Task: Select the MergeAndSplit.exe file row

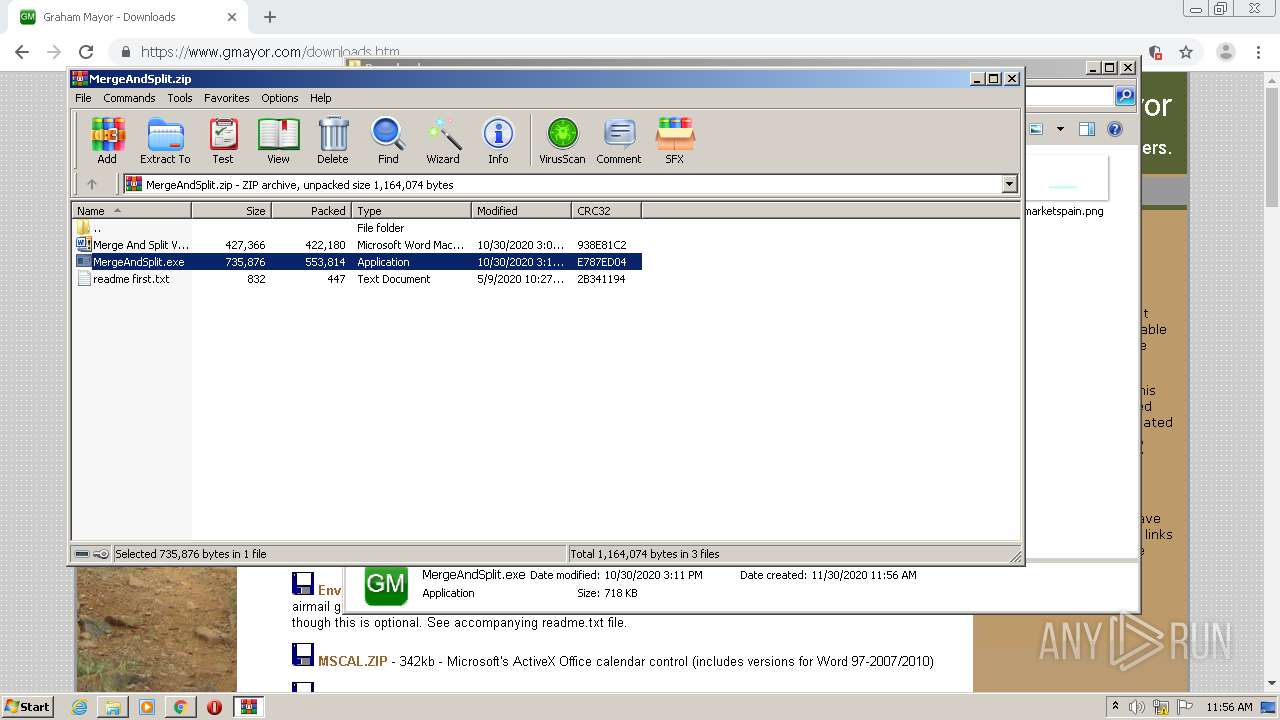Action: click(x=357, y=262)
